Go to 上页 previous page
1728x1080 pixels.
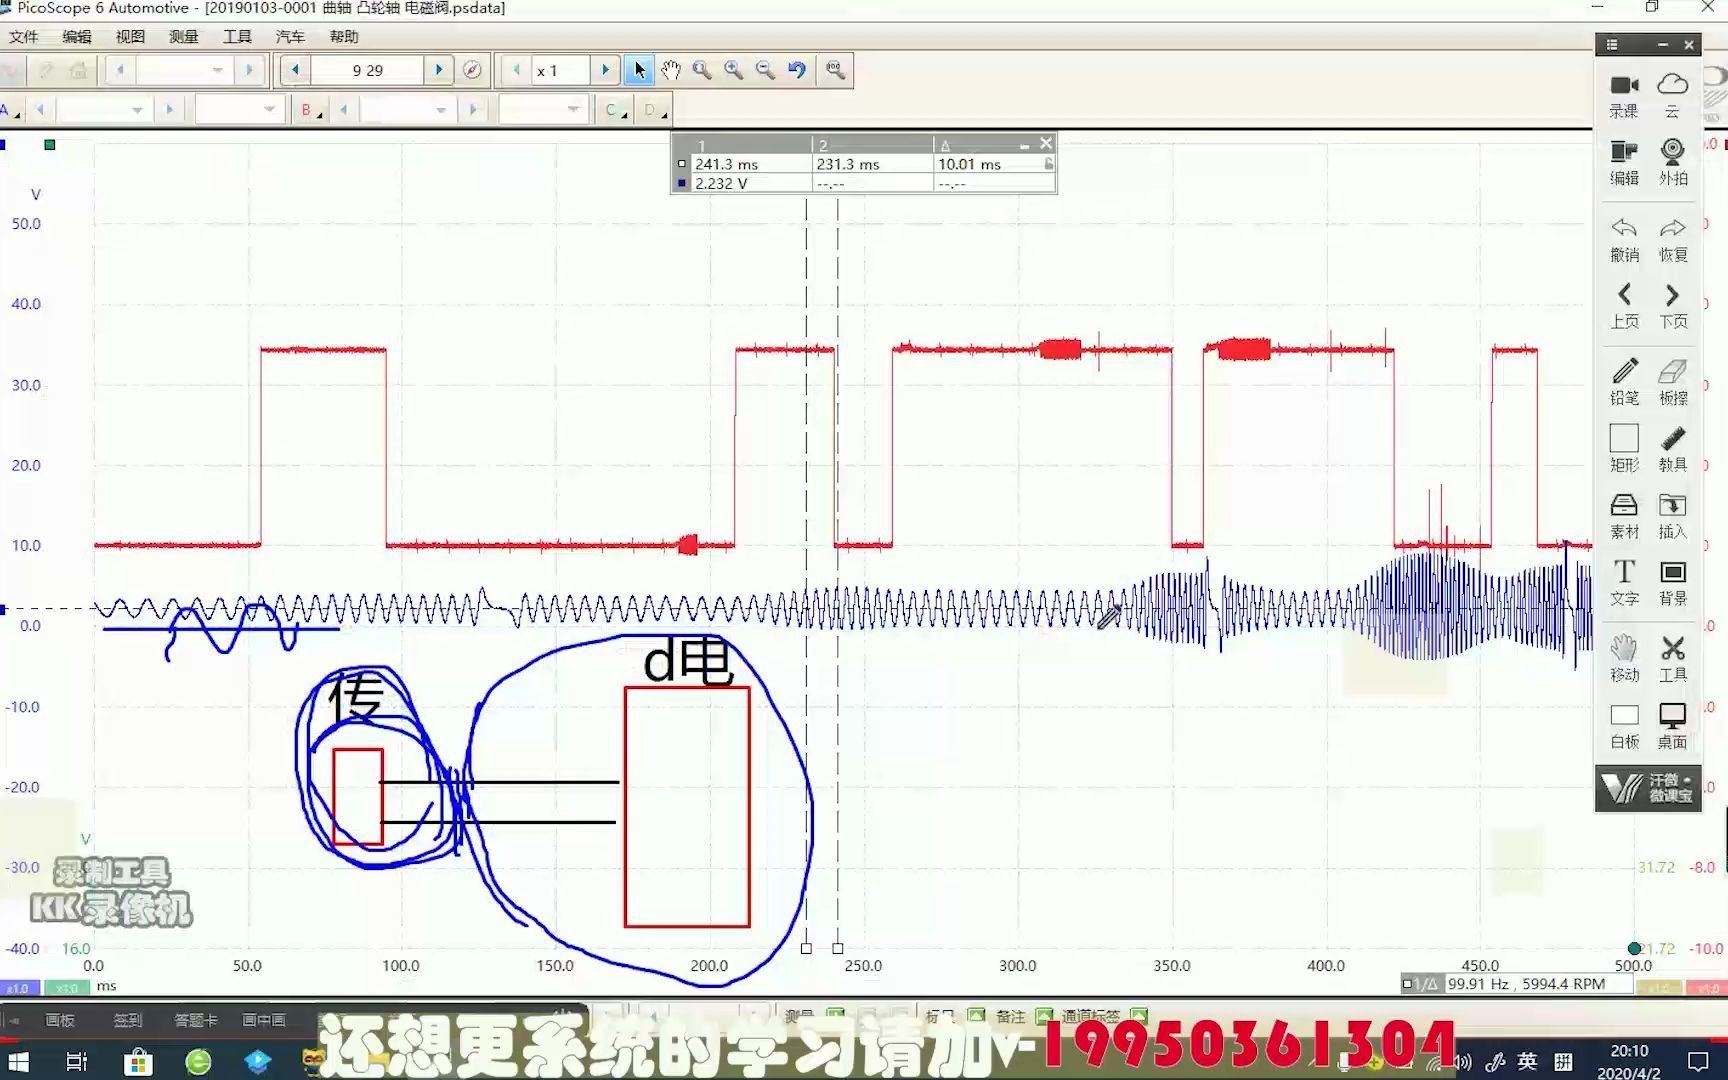click(x=1624, y=307)
